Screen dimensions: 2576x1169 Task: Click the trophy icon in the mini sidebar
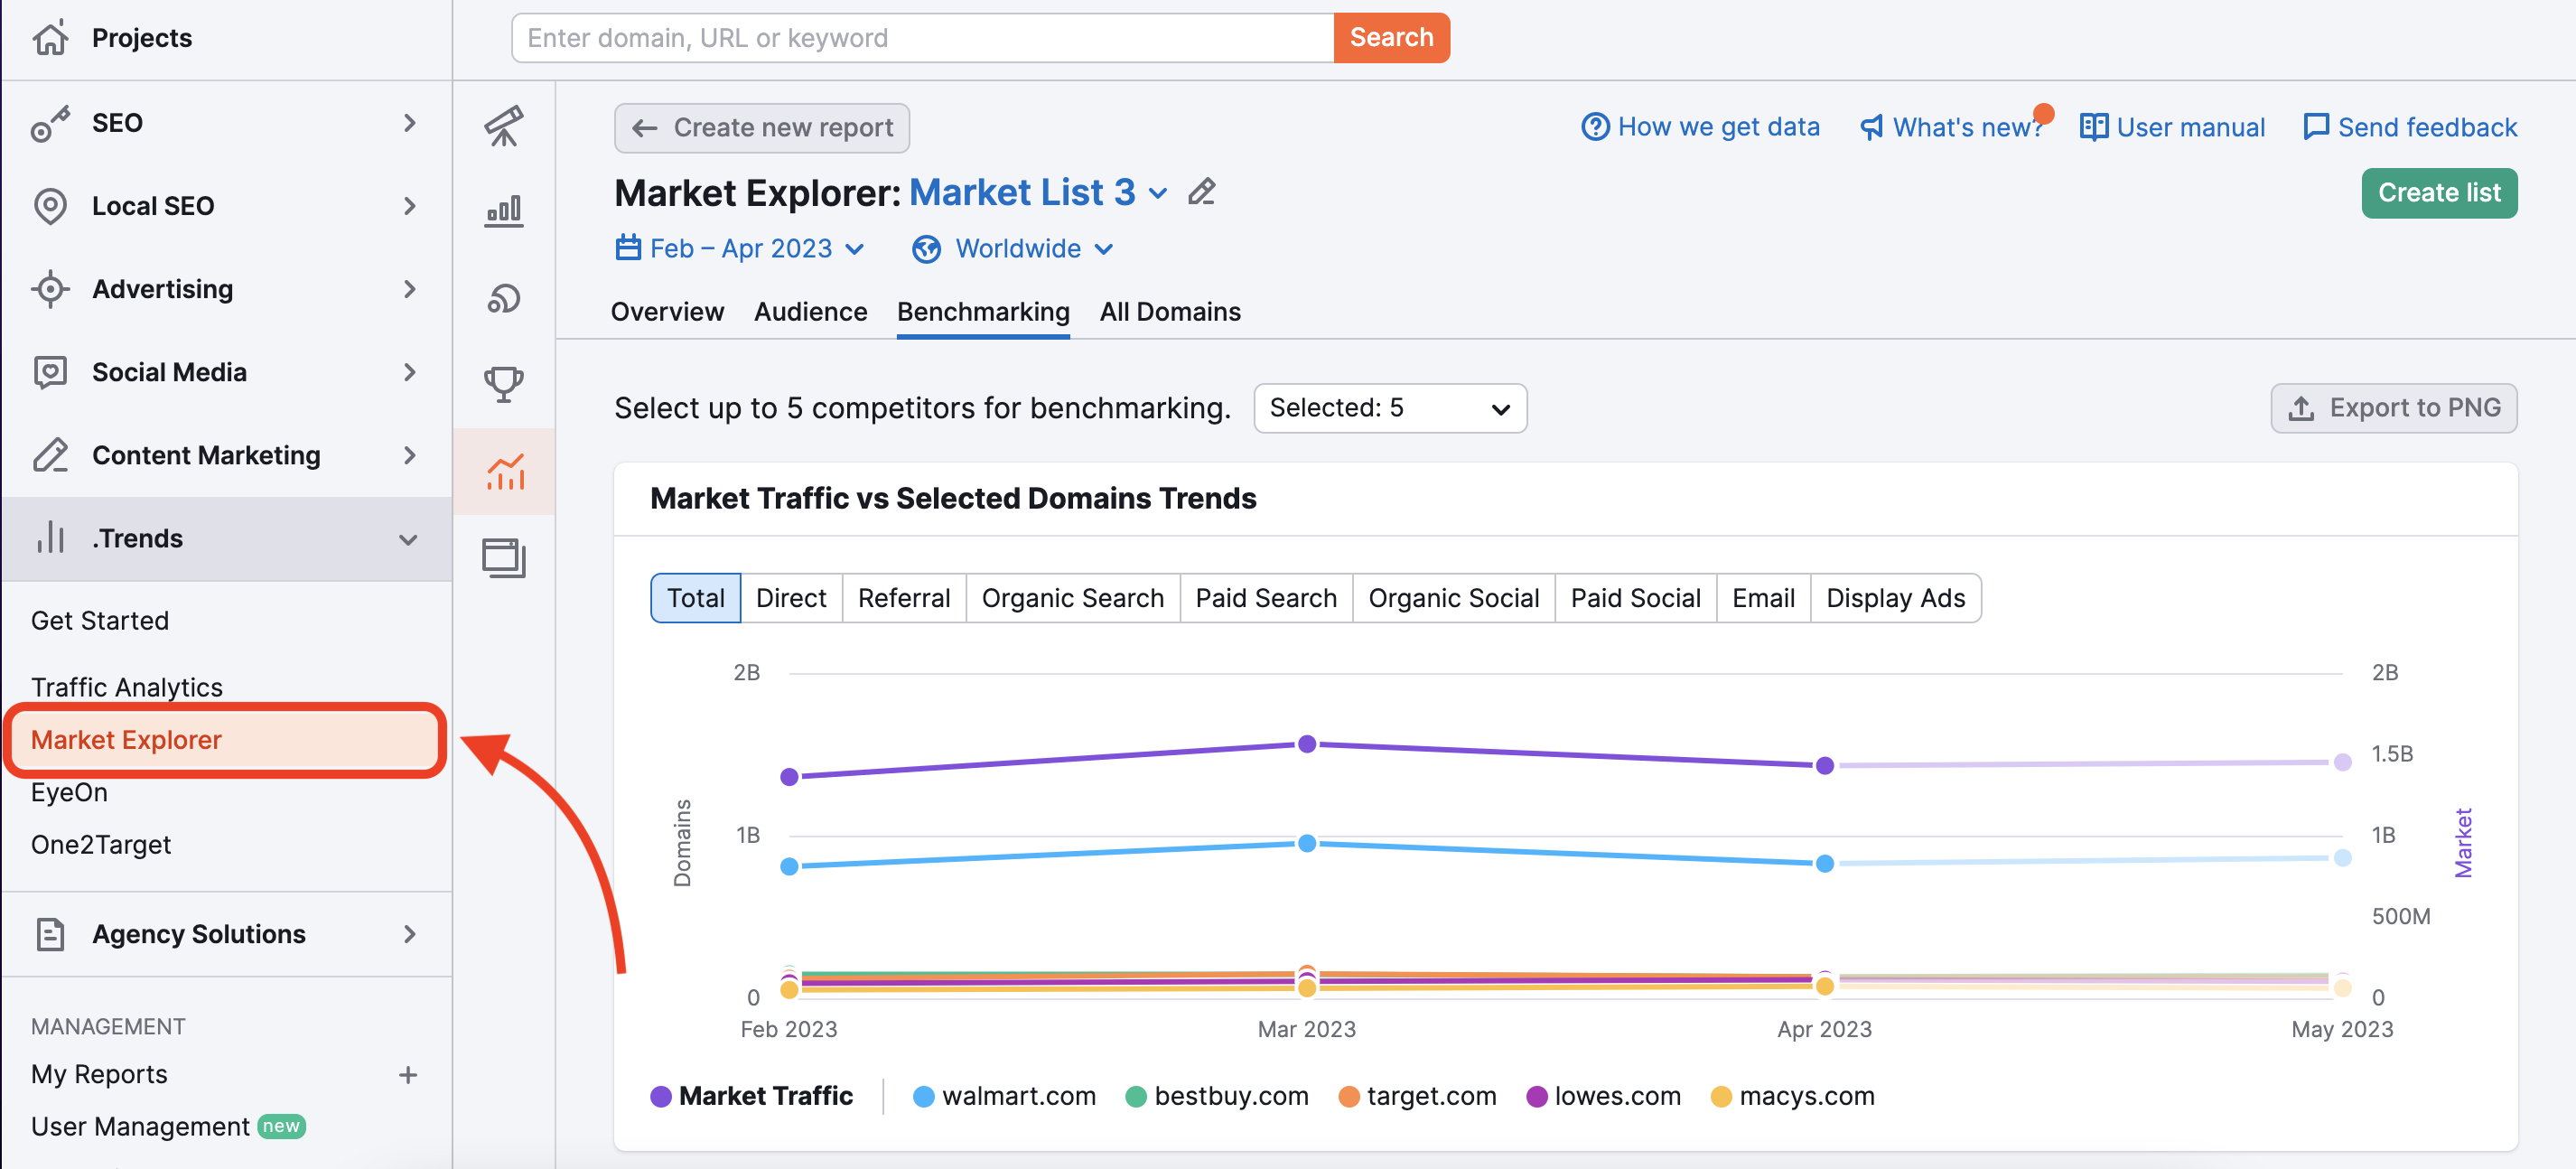click(x=504, y=383)
